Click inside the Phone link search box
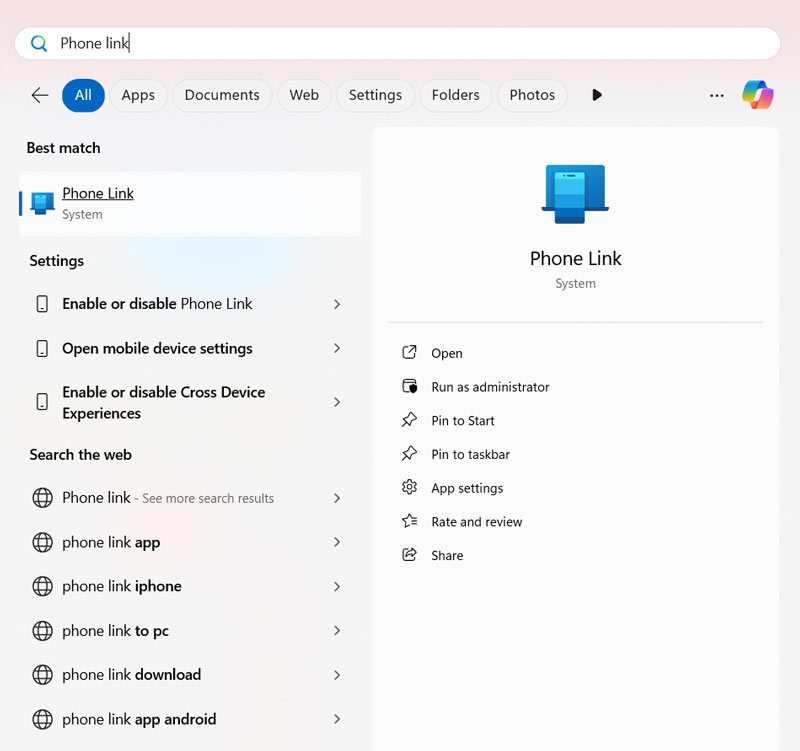 click(397, 43)
